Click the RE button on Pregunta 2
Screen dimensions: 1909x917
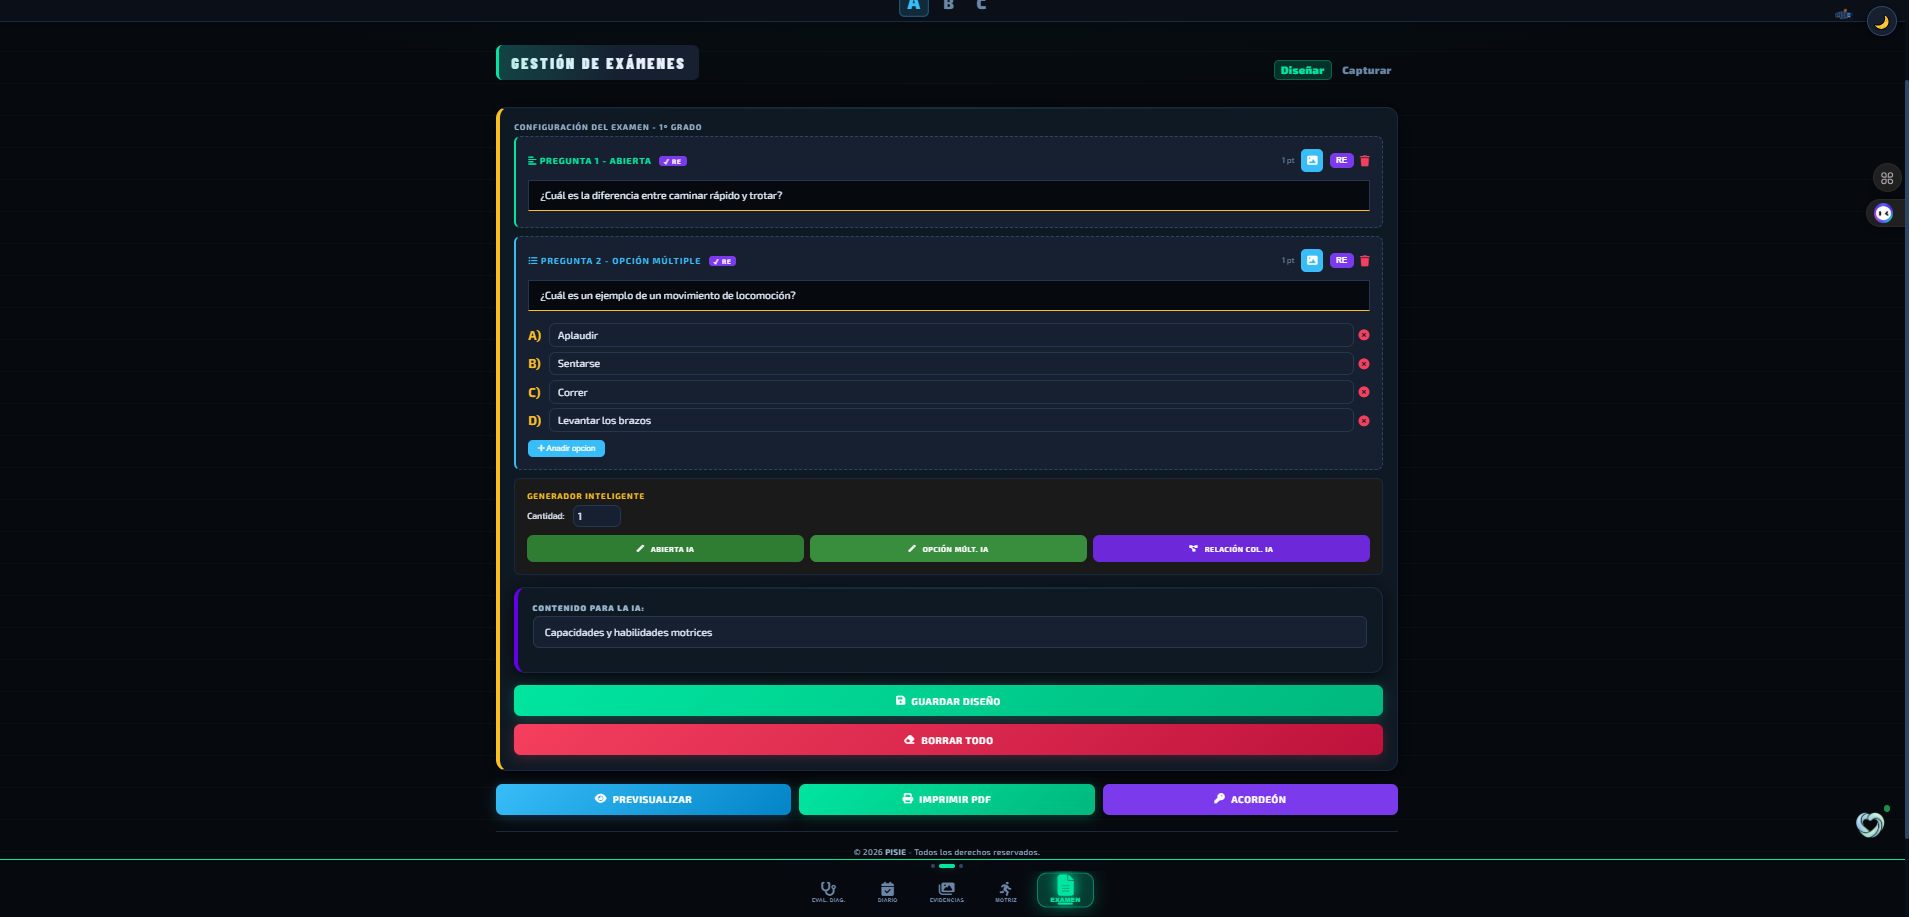coord(1341,260)
